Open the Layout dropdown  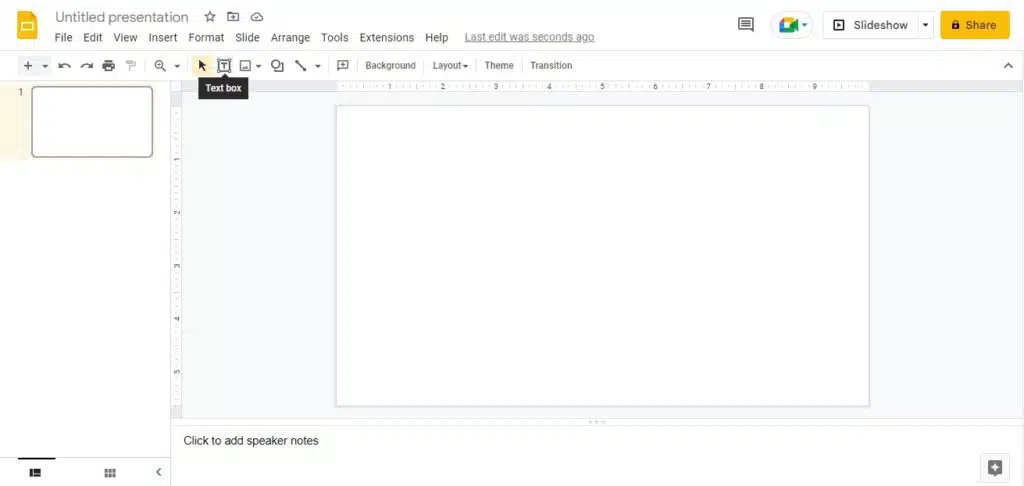coord(450,66)
